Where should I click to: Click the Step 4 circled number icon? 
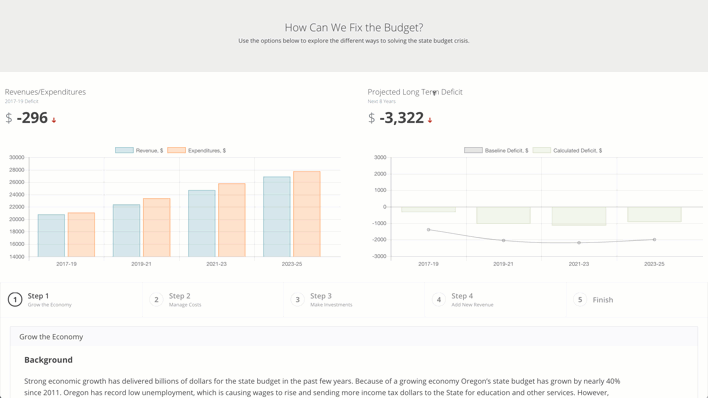438,300
